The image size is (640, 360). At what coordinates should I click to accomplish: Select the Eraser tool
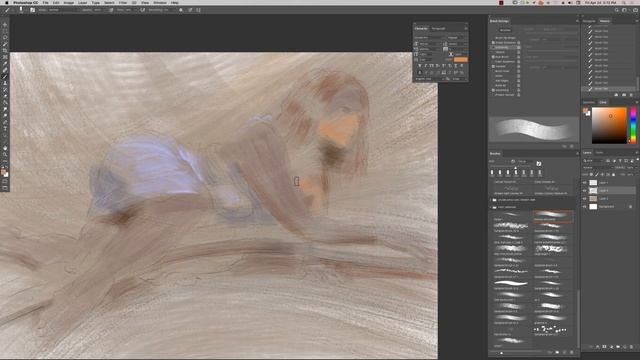click(x=5, y=96)
